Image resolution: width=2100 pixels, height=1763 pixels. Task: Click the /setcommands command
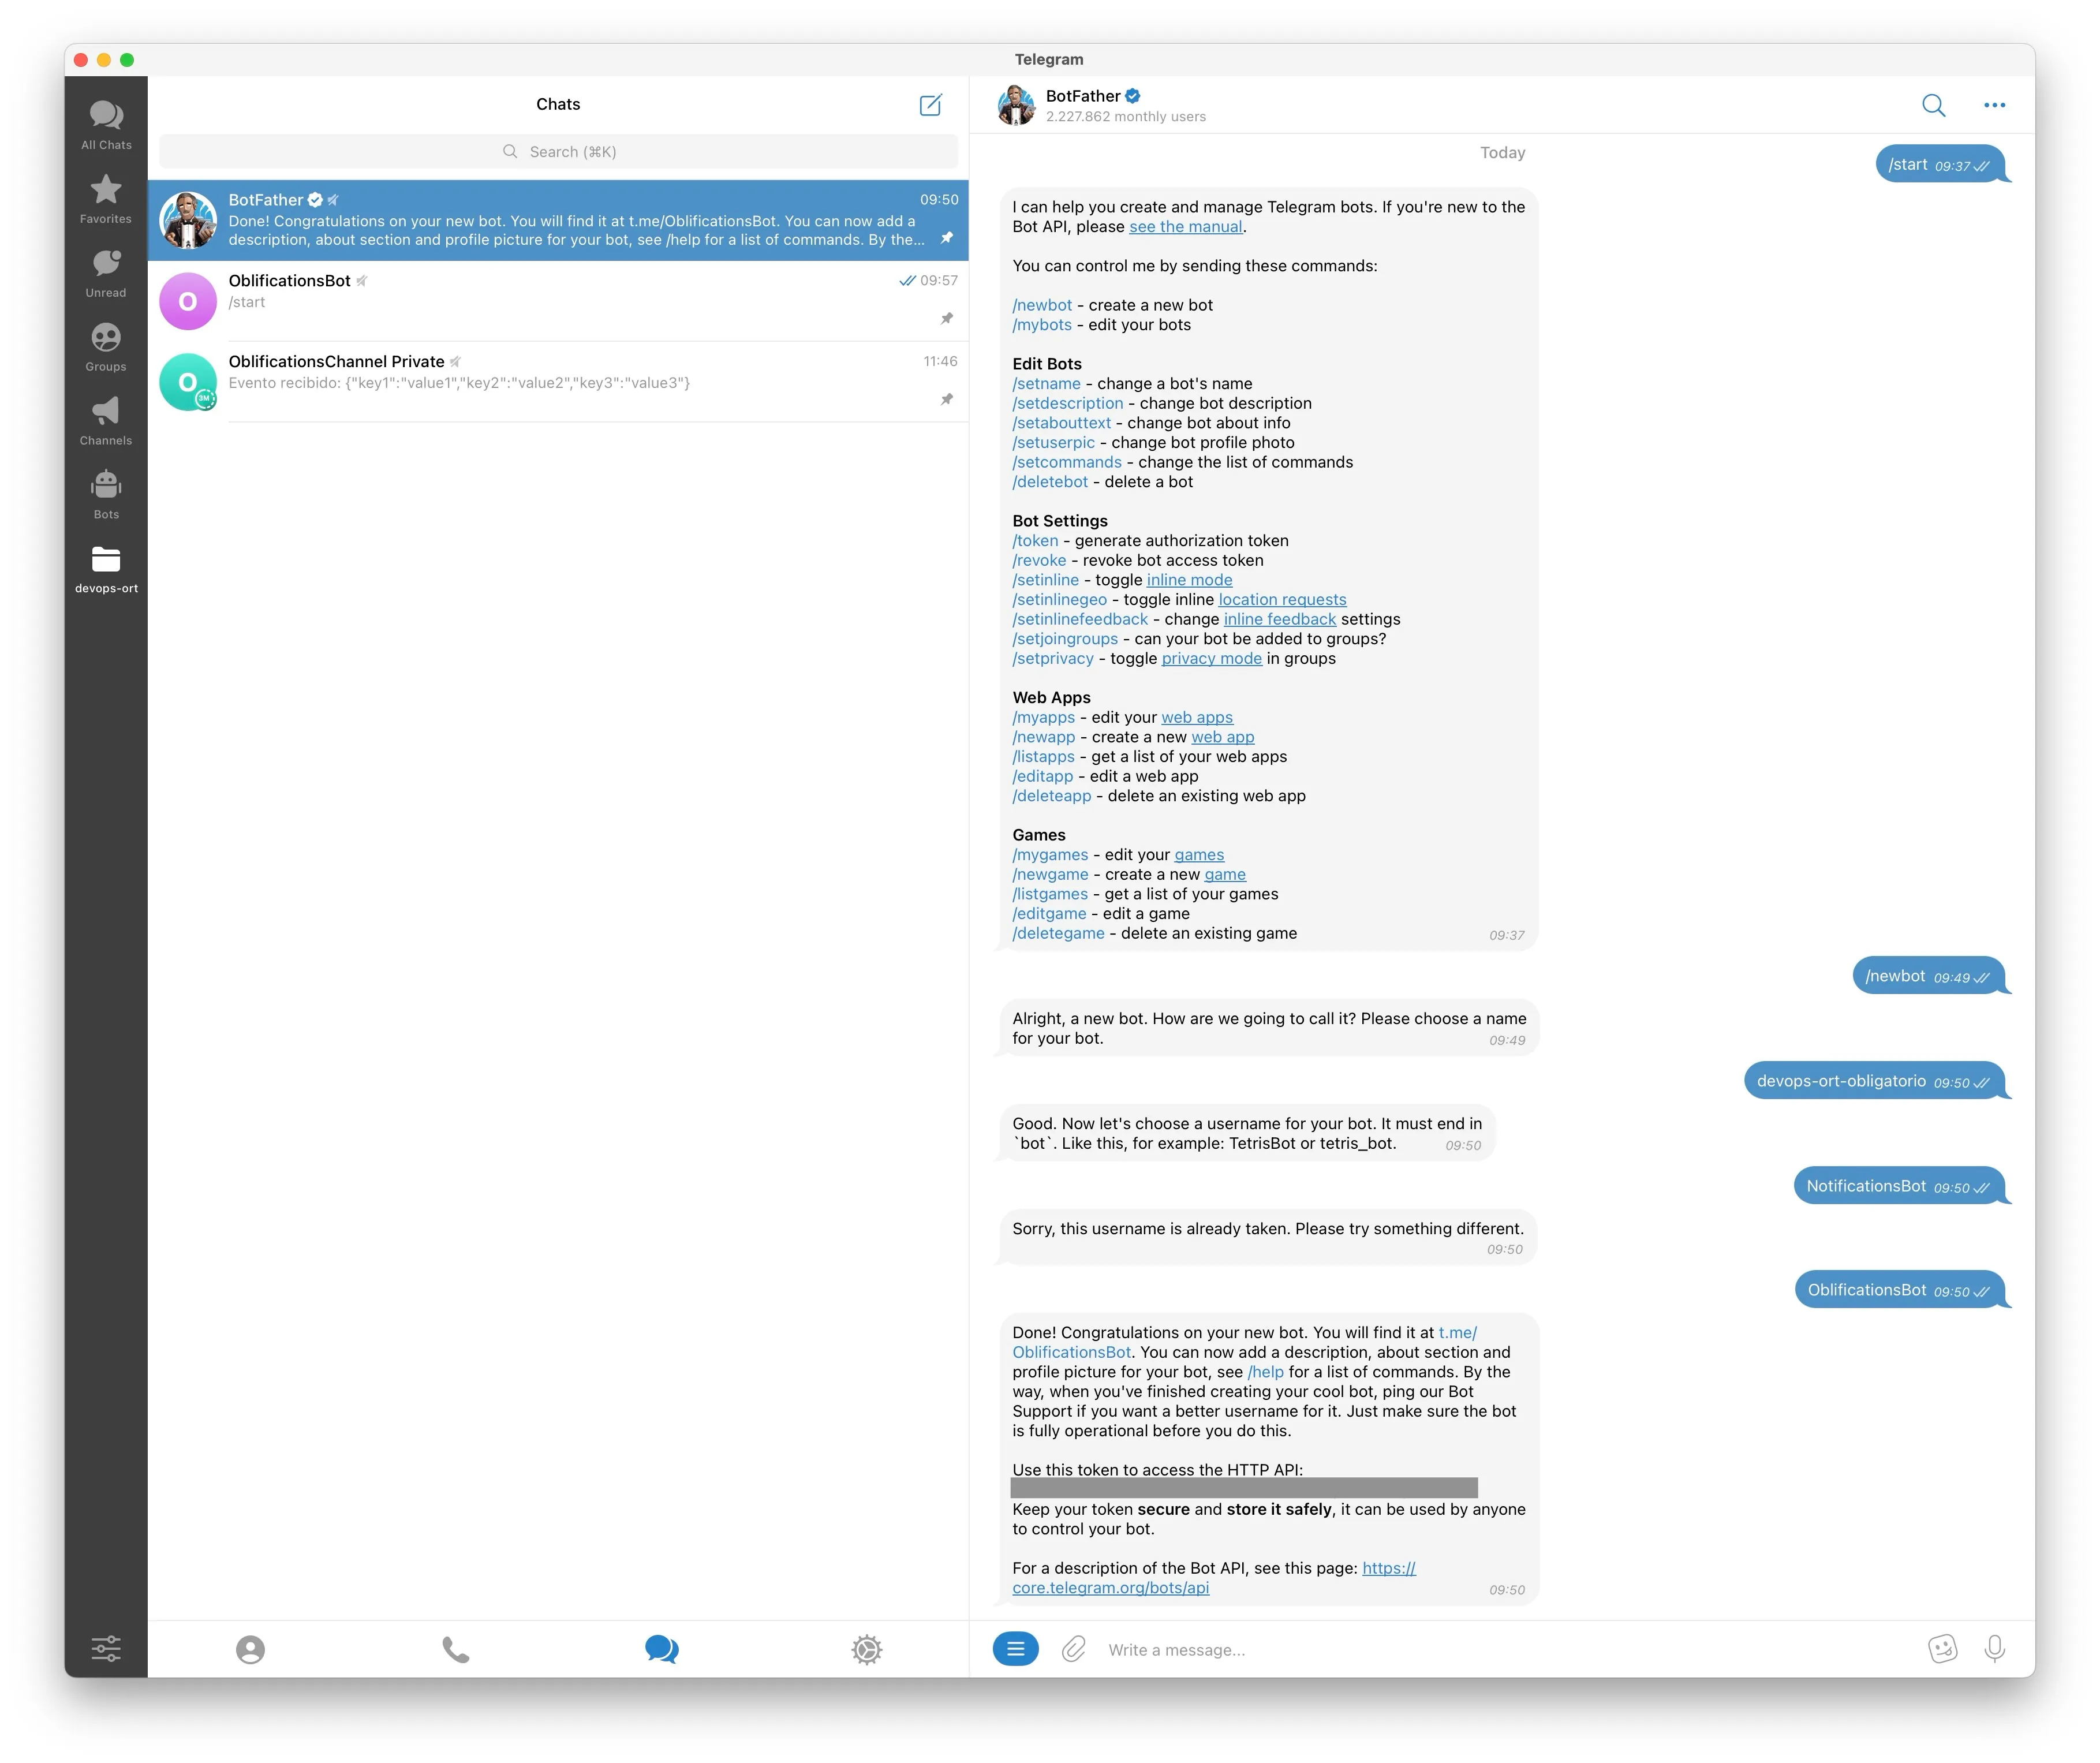1067,462
